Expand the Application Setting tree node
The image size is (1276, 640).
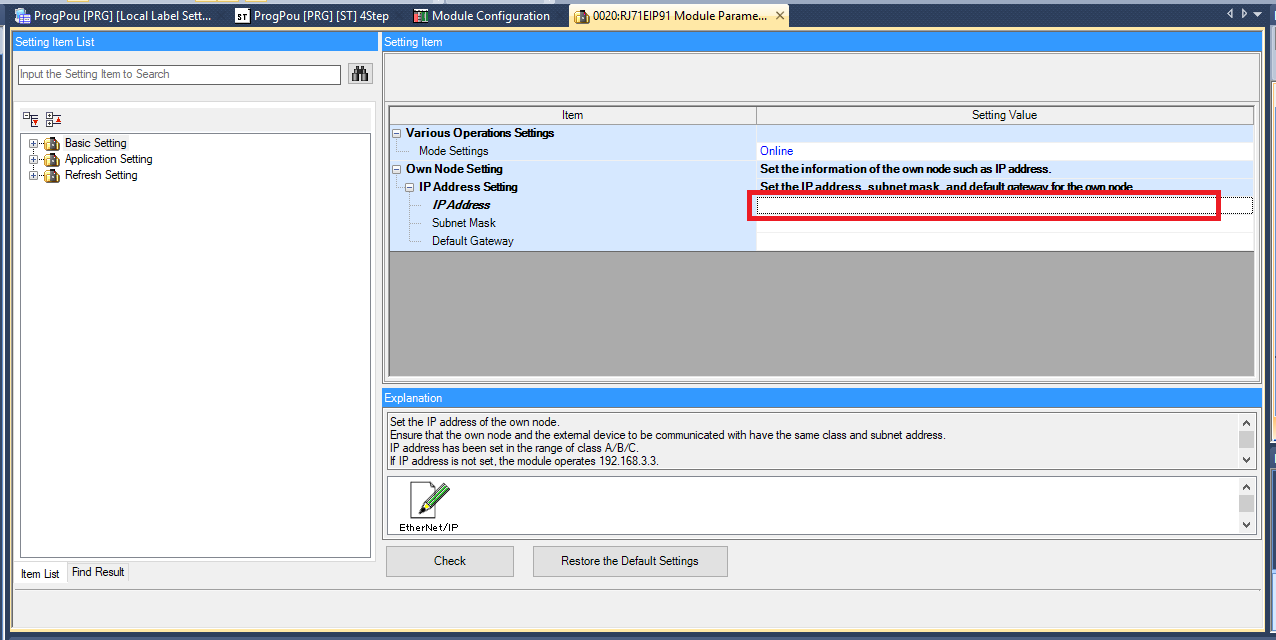[x=34, y=160]
